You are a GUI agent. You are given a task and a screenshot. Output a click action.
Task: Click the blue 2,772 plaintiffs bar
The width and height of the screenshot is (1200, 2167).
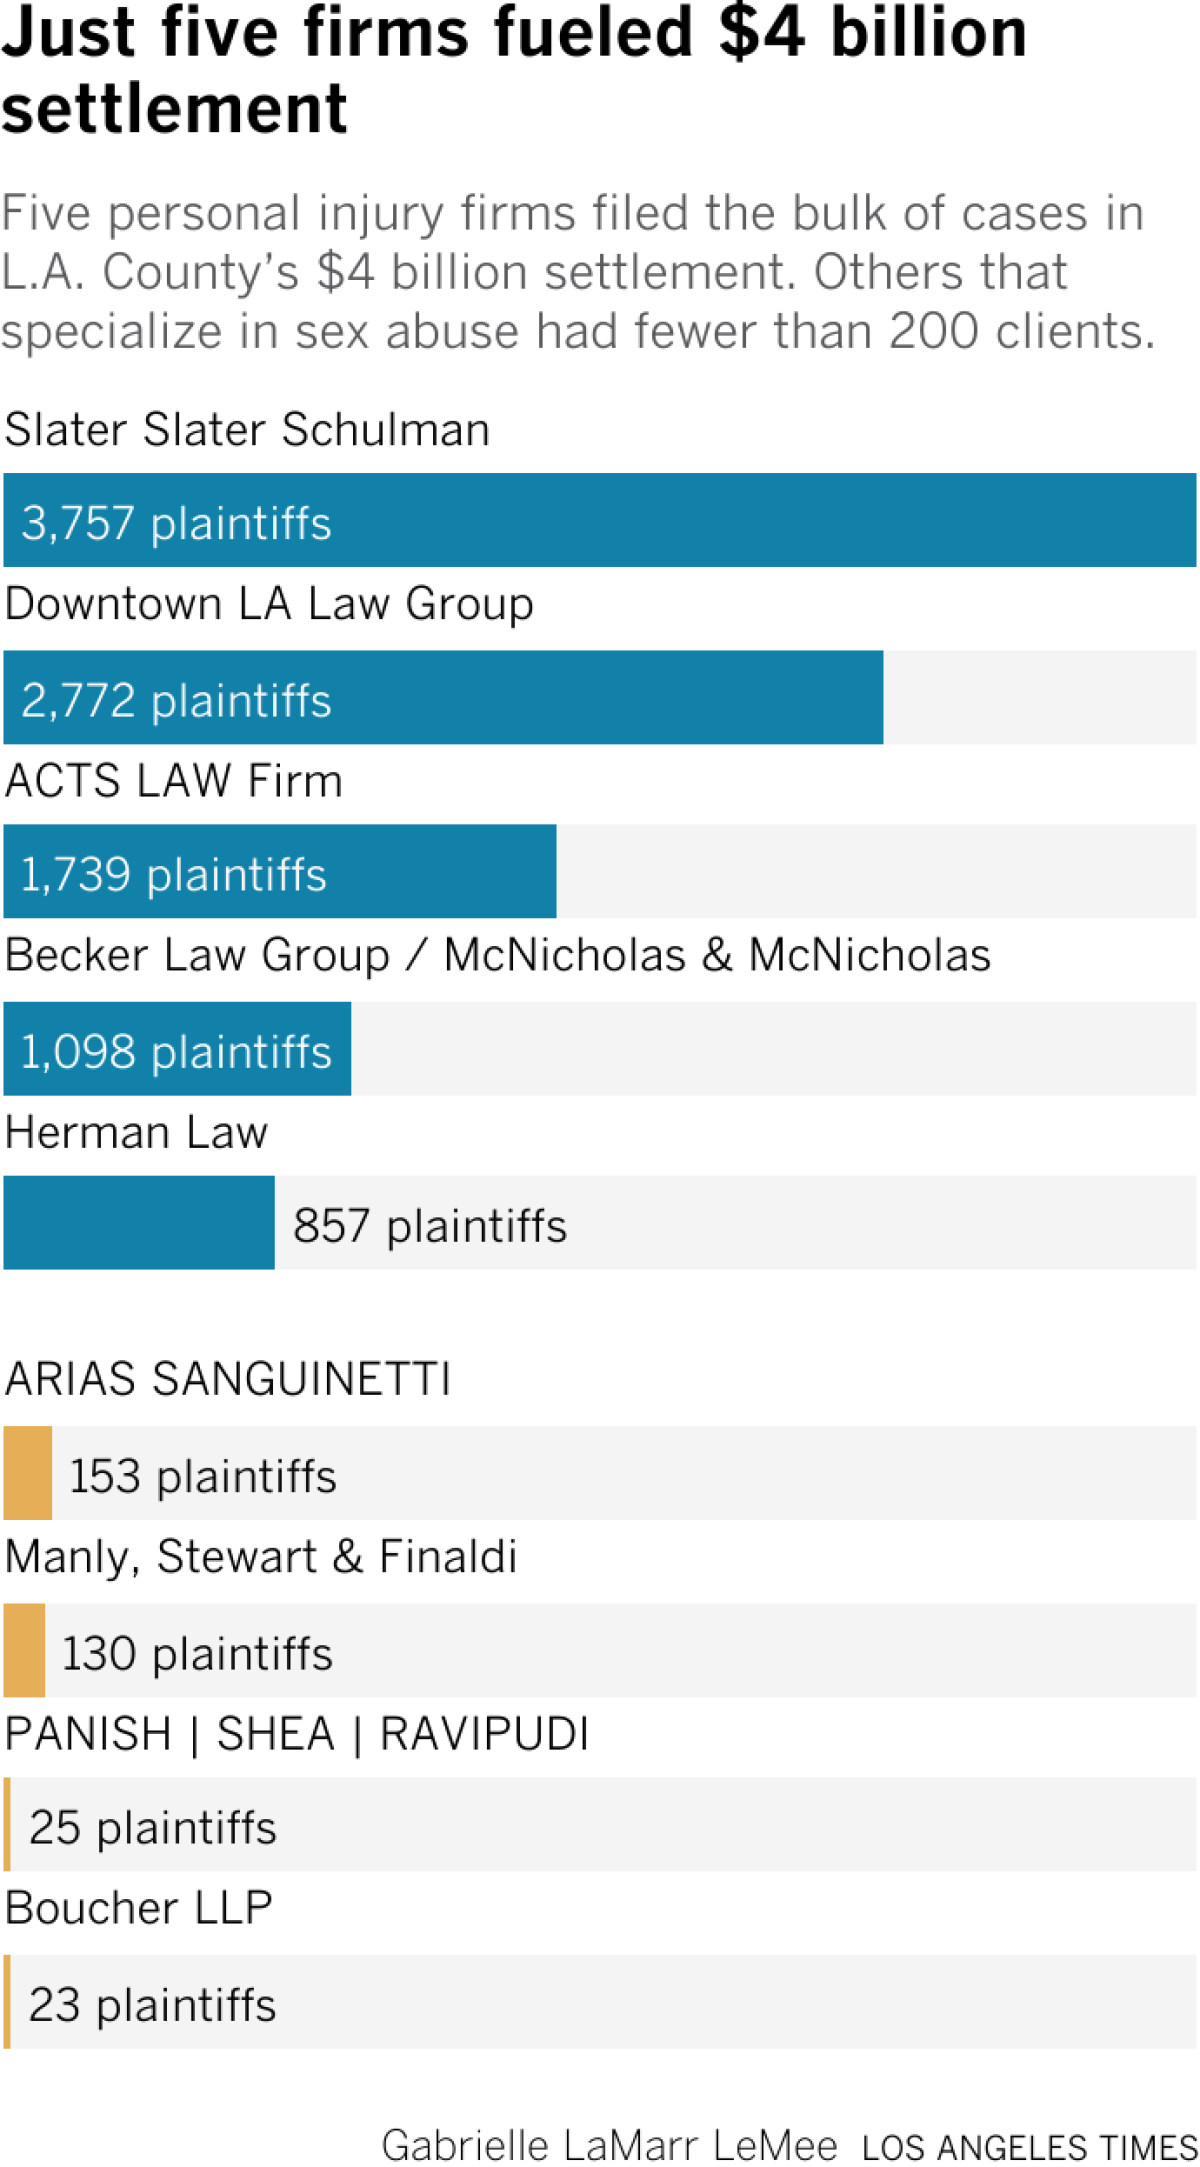point(443,698)
